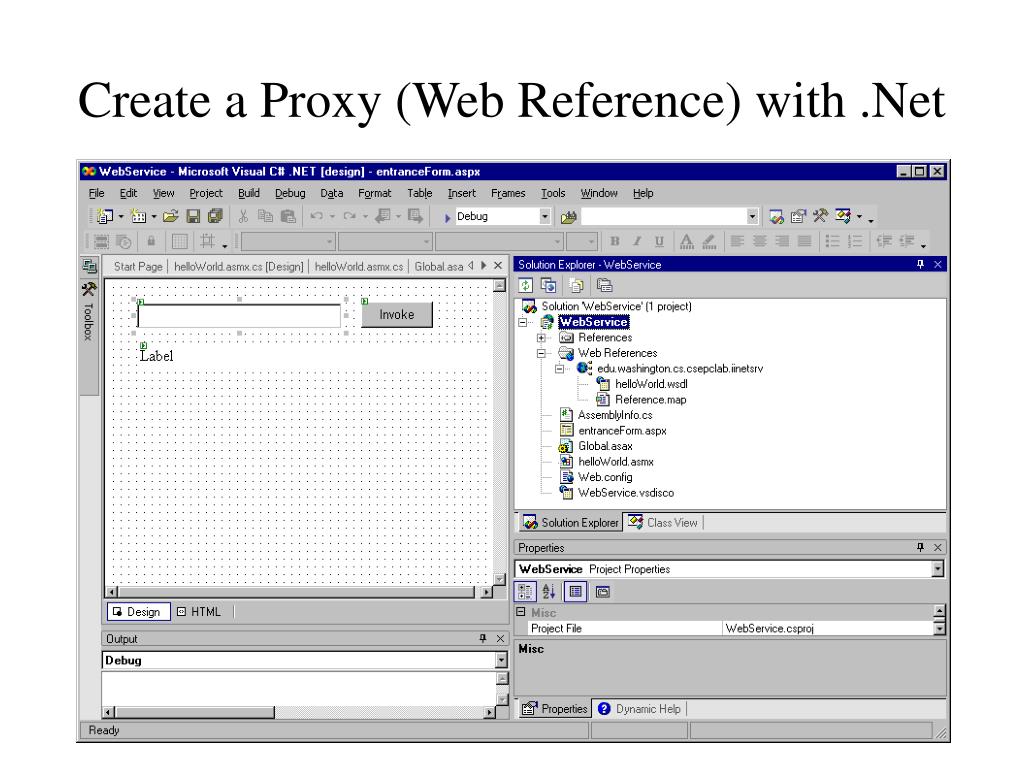Click the Alphabetic sort icon in Properties
The width and height of the screenshot is (1024, 768).
549,592
